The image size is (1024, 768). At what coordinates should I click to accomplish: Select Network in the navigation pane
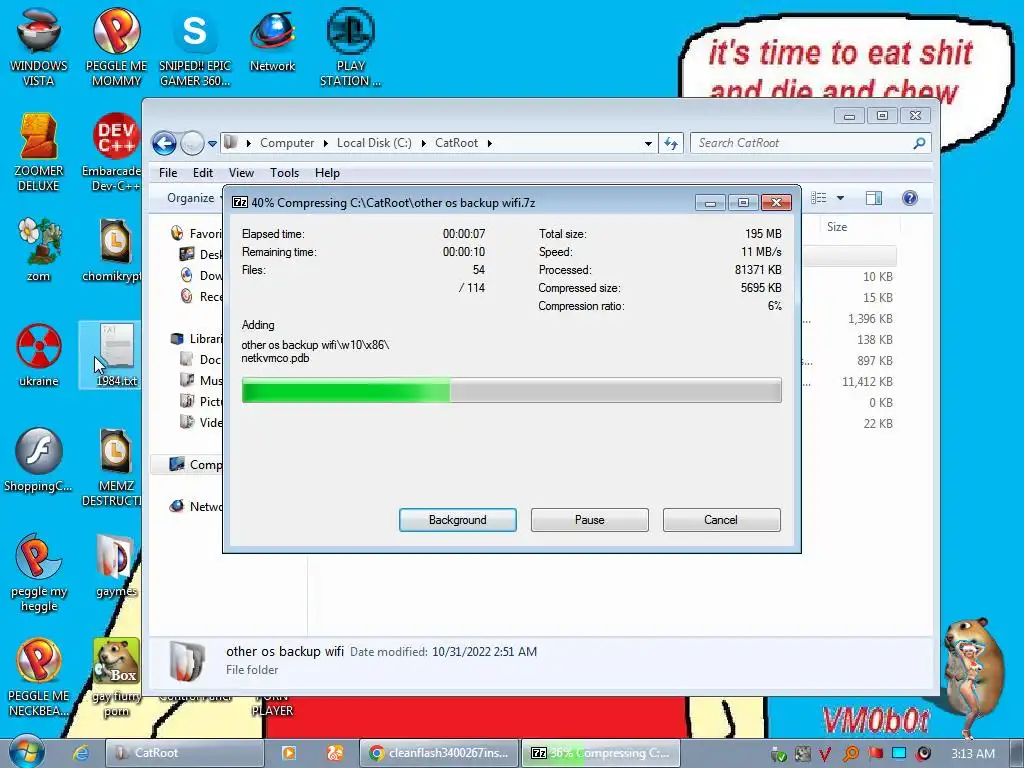coord(196,506)
